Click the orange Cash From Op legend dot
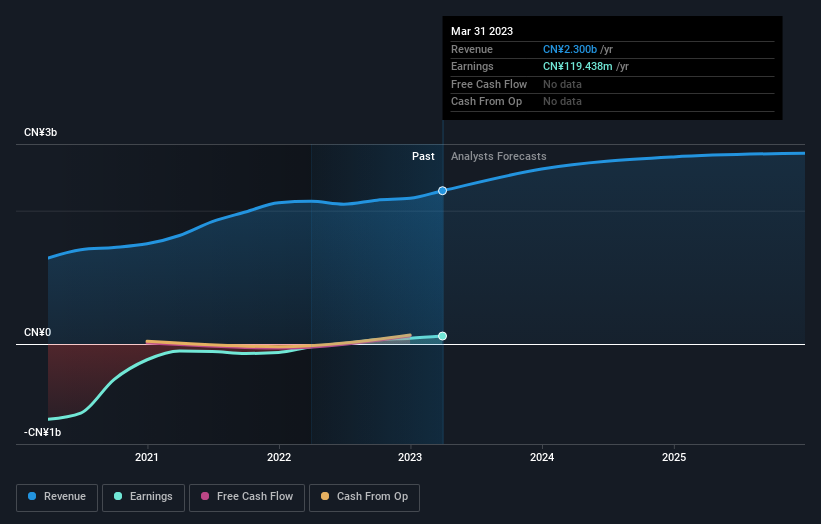The height and width of the screenshot is (524, 821). (325, 496)
